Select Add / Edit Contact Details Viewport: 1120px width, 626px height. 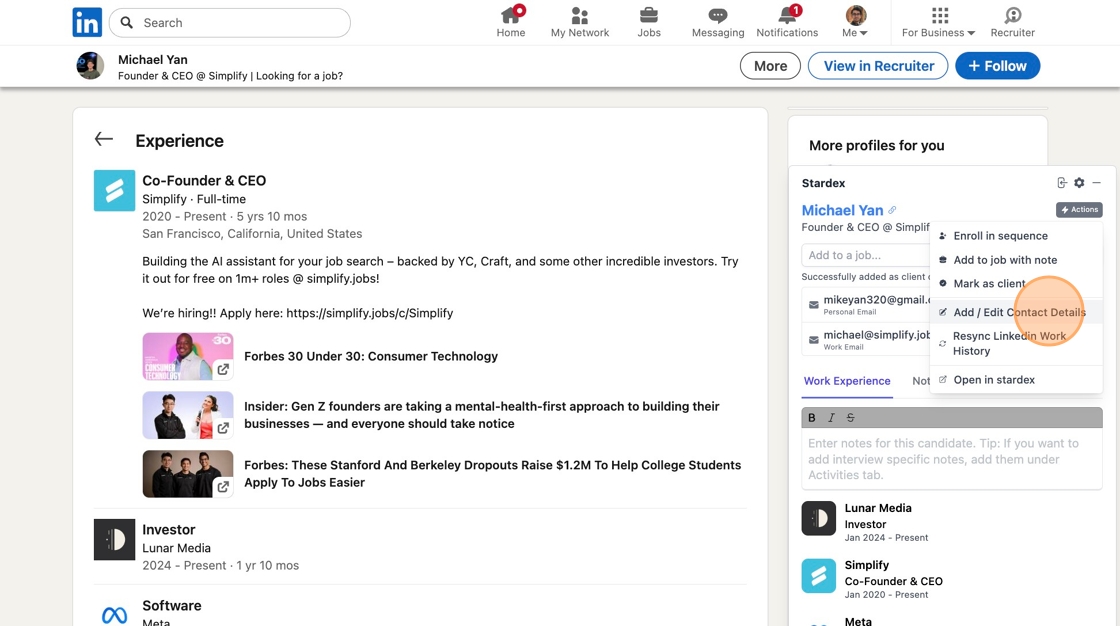(x=1019, y=312)
